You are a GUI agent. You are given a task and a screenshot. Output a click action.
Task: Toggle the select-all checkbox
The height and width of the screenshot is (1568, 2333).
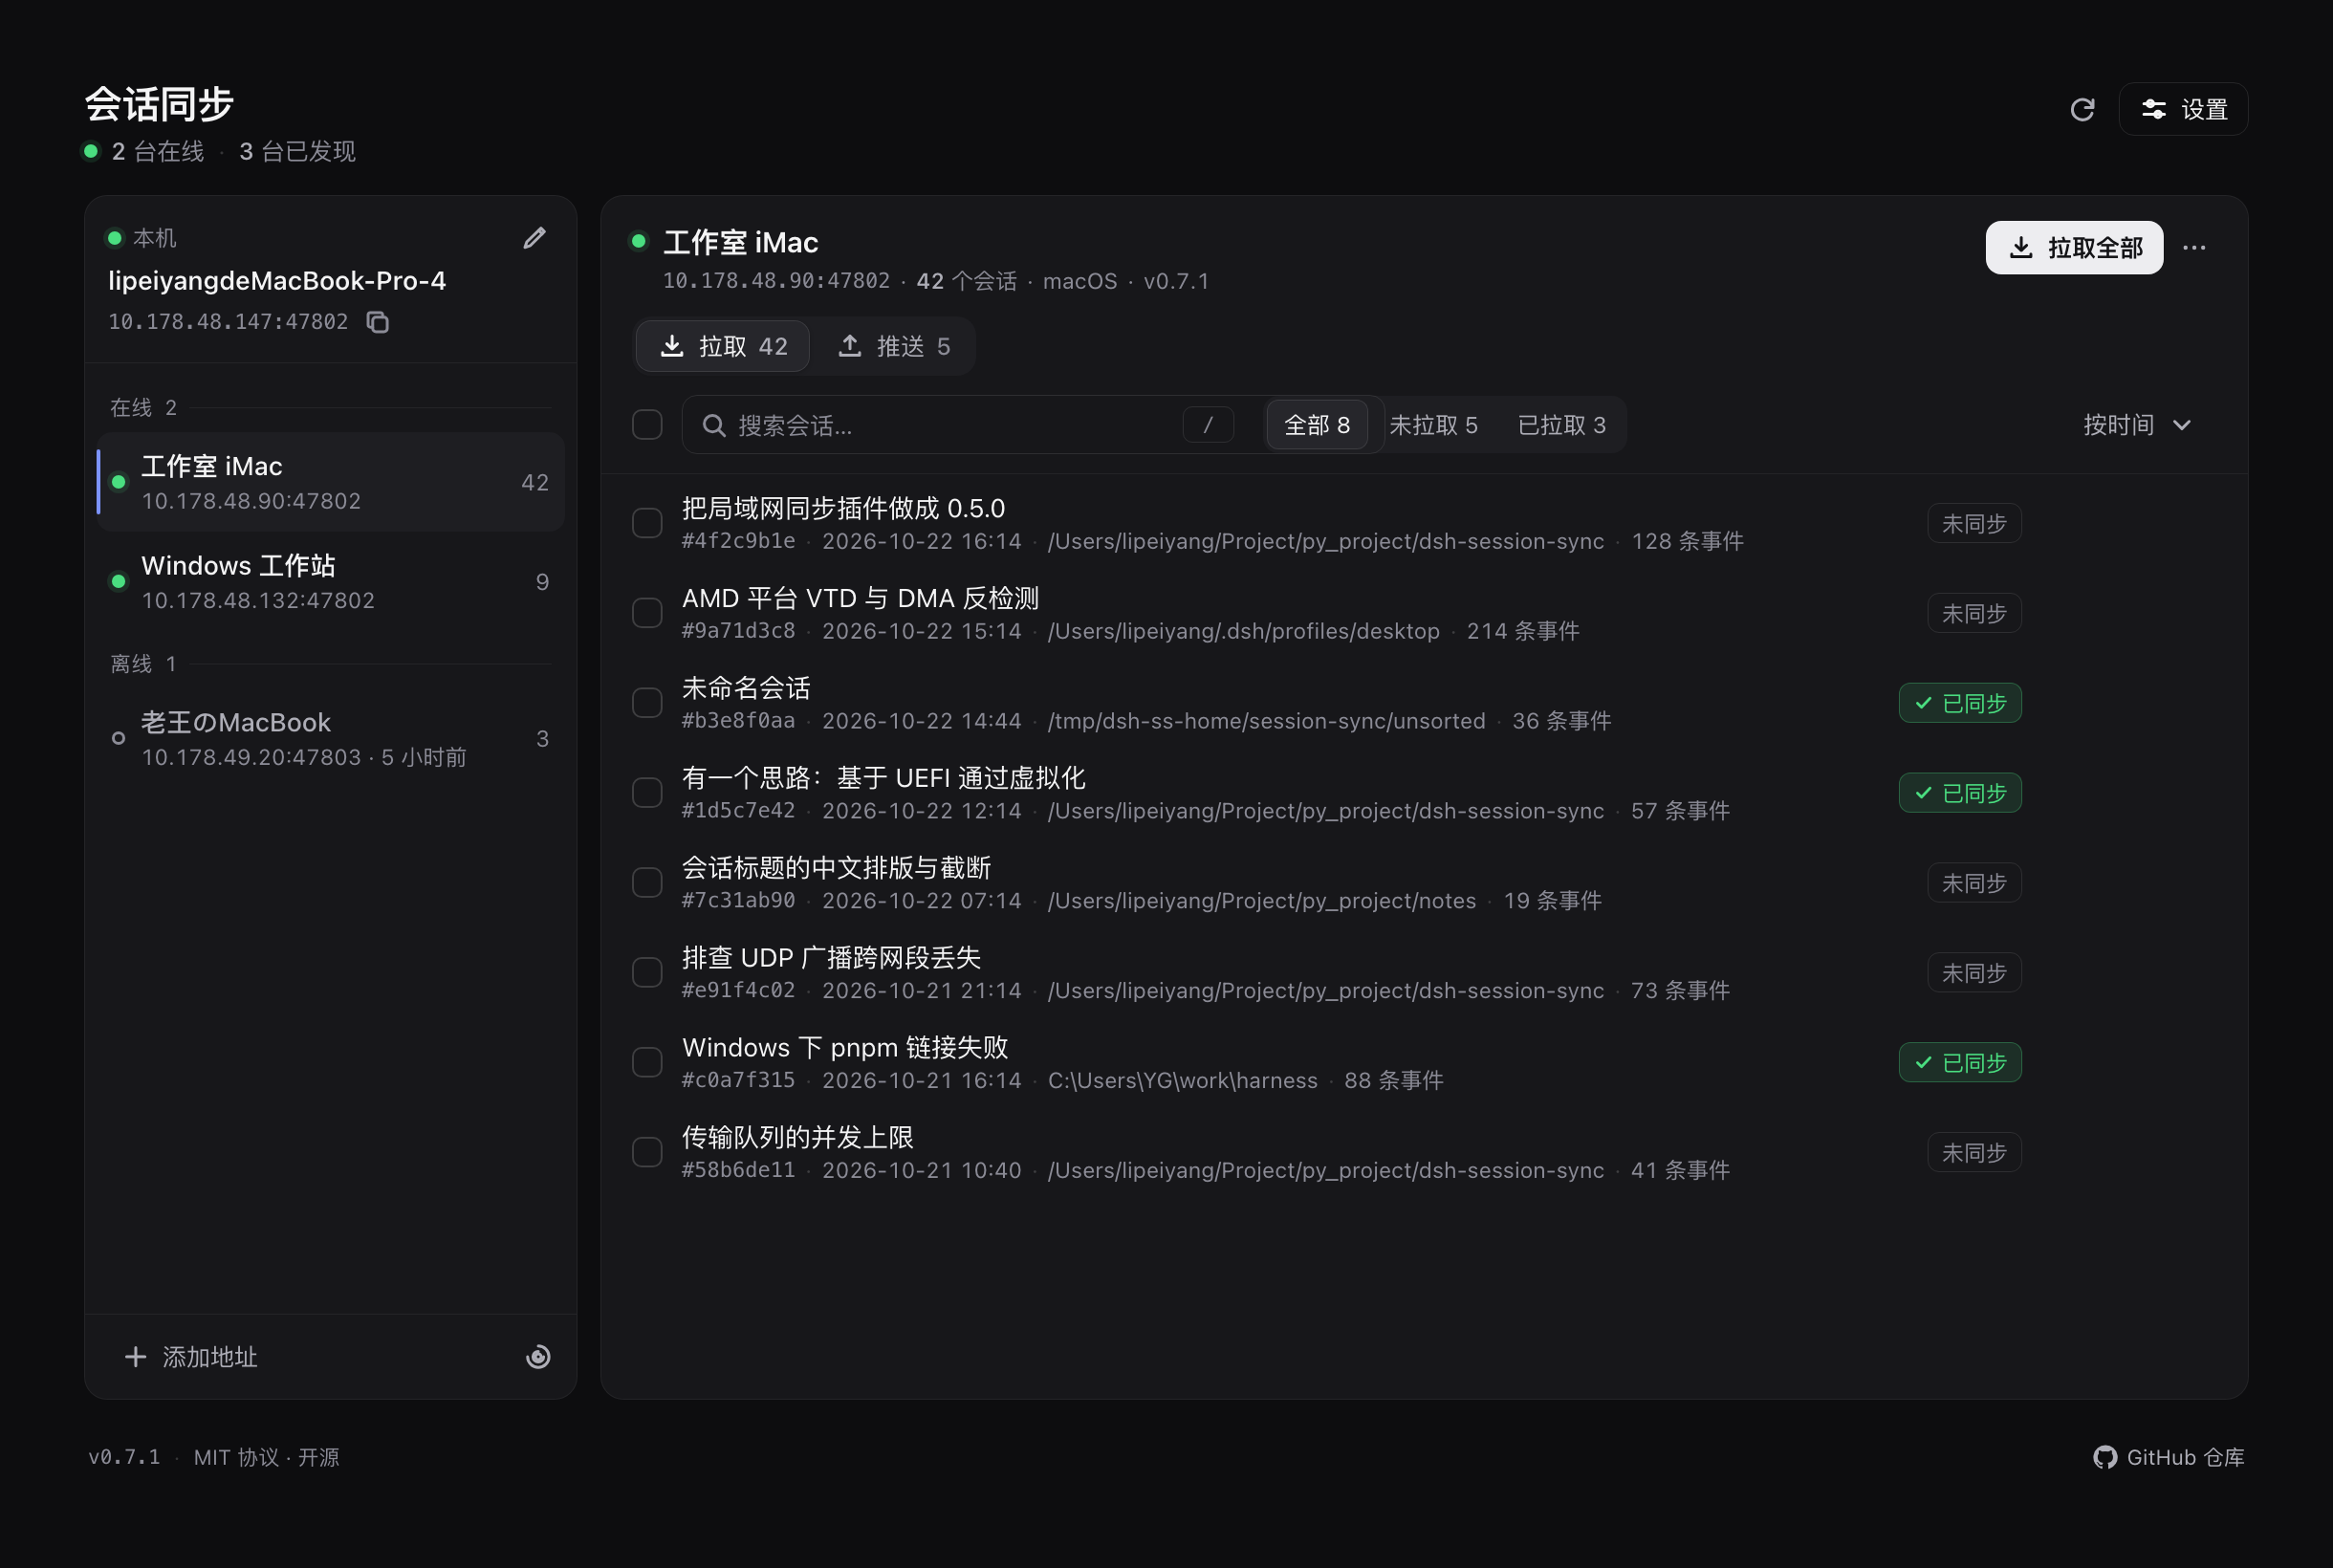tap(647, 425)
